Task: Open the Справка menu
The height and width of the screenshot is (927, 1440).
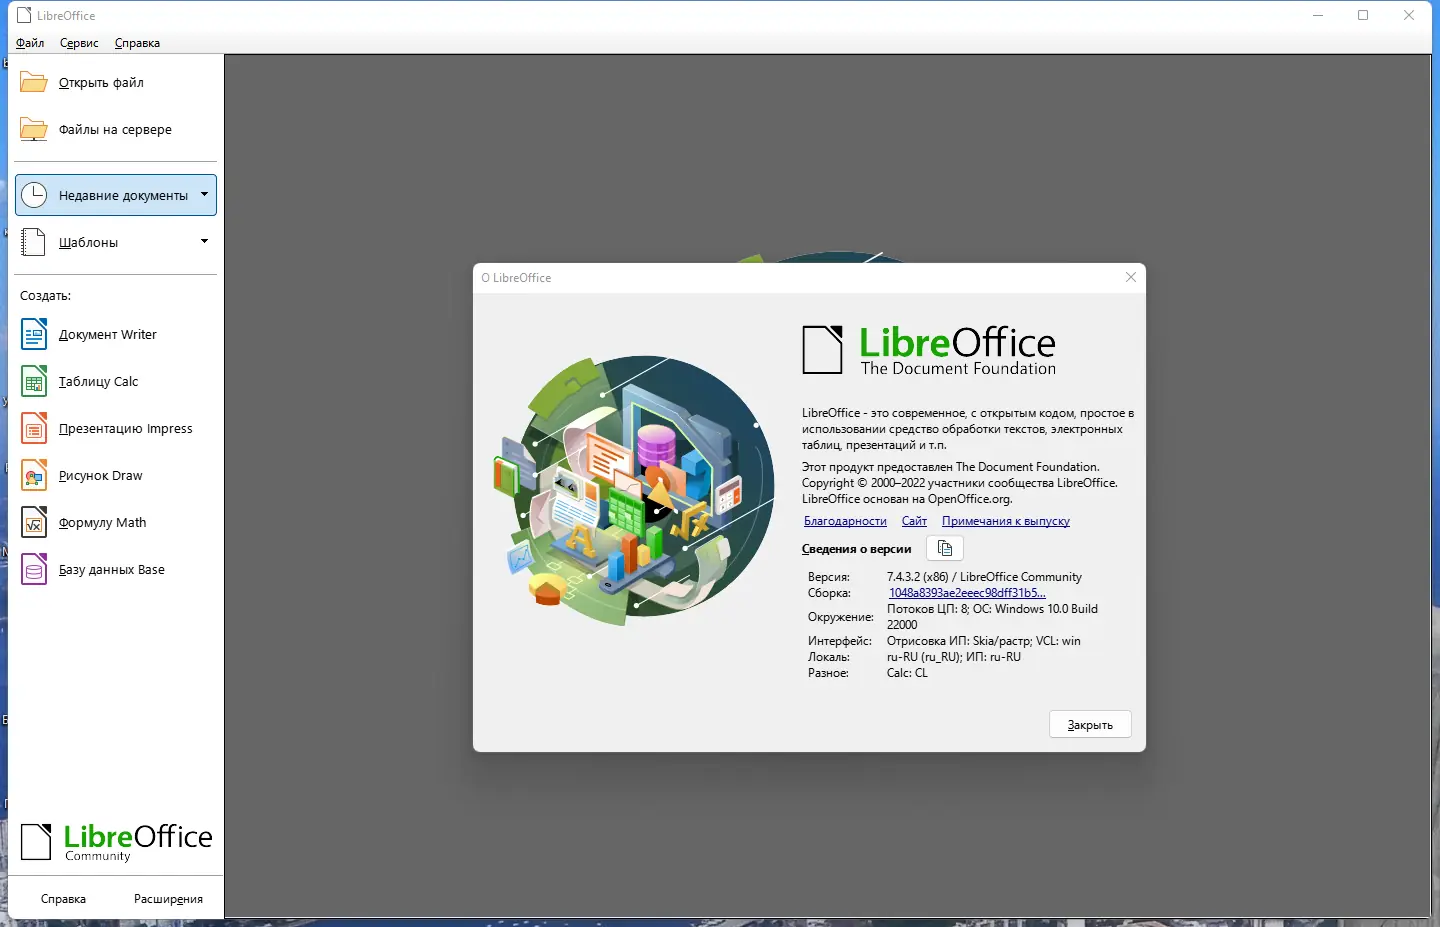Action: [x=137, y=43]
